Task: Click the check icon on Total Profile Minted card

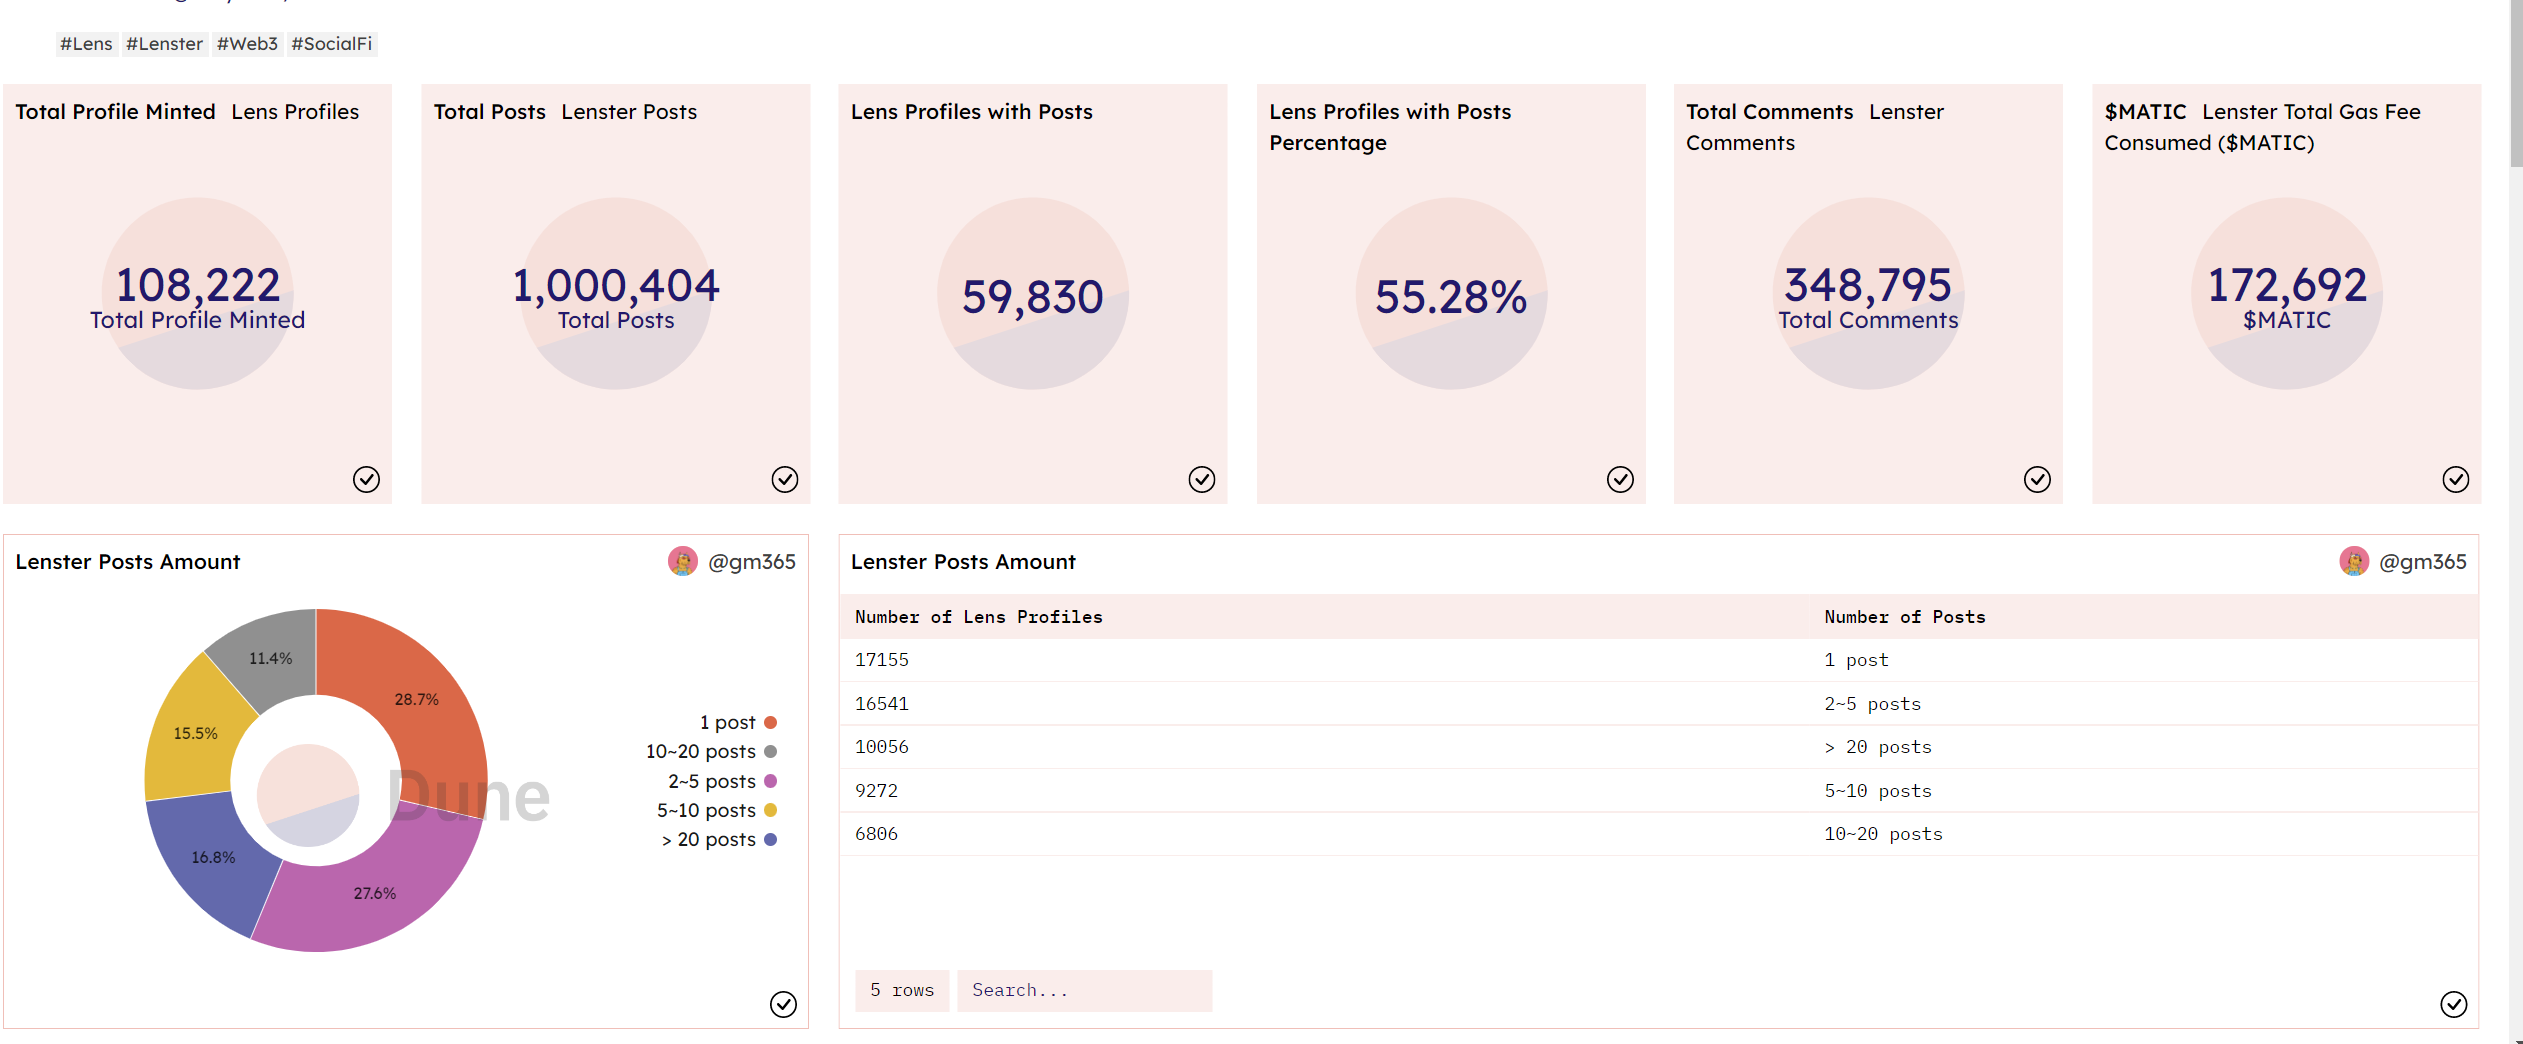Action: coord(366,480)
